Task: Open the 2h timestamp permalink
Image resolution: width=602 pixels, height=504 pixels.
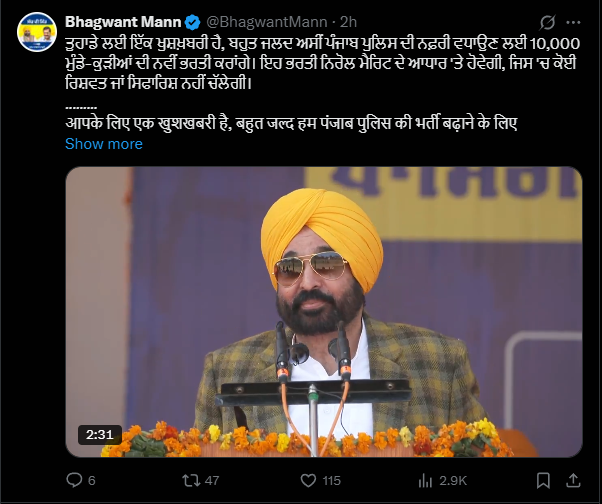Action: 349,22
